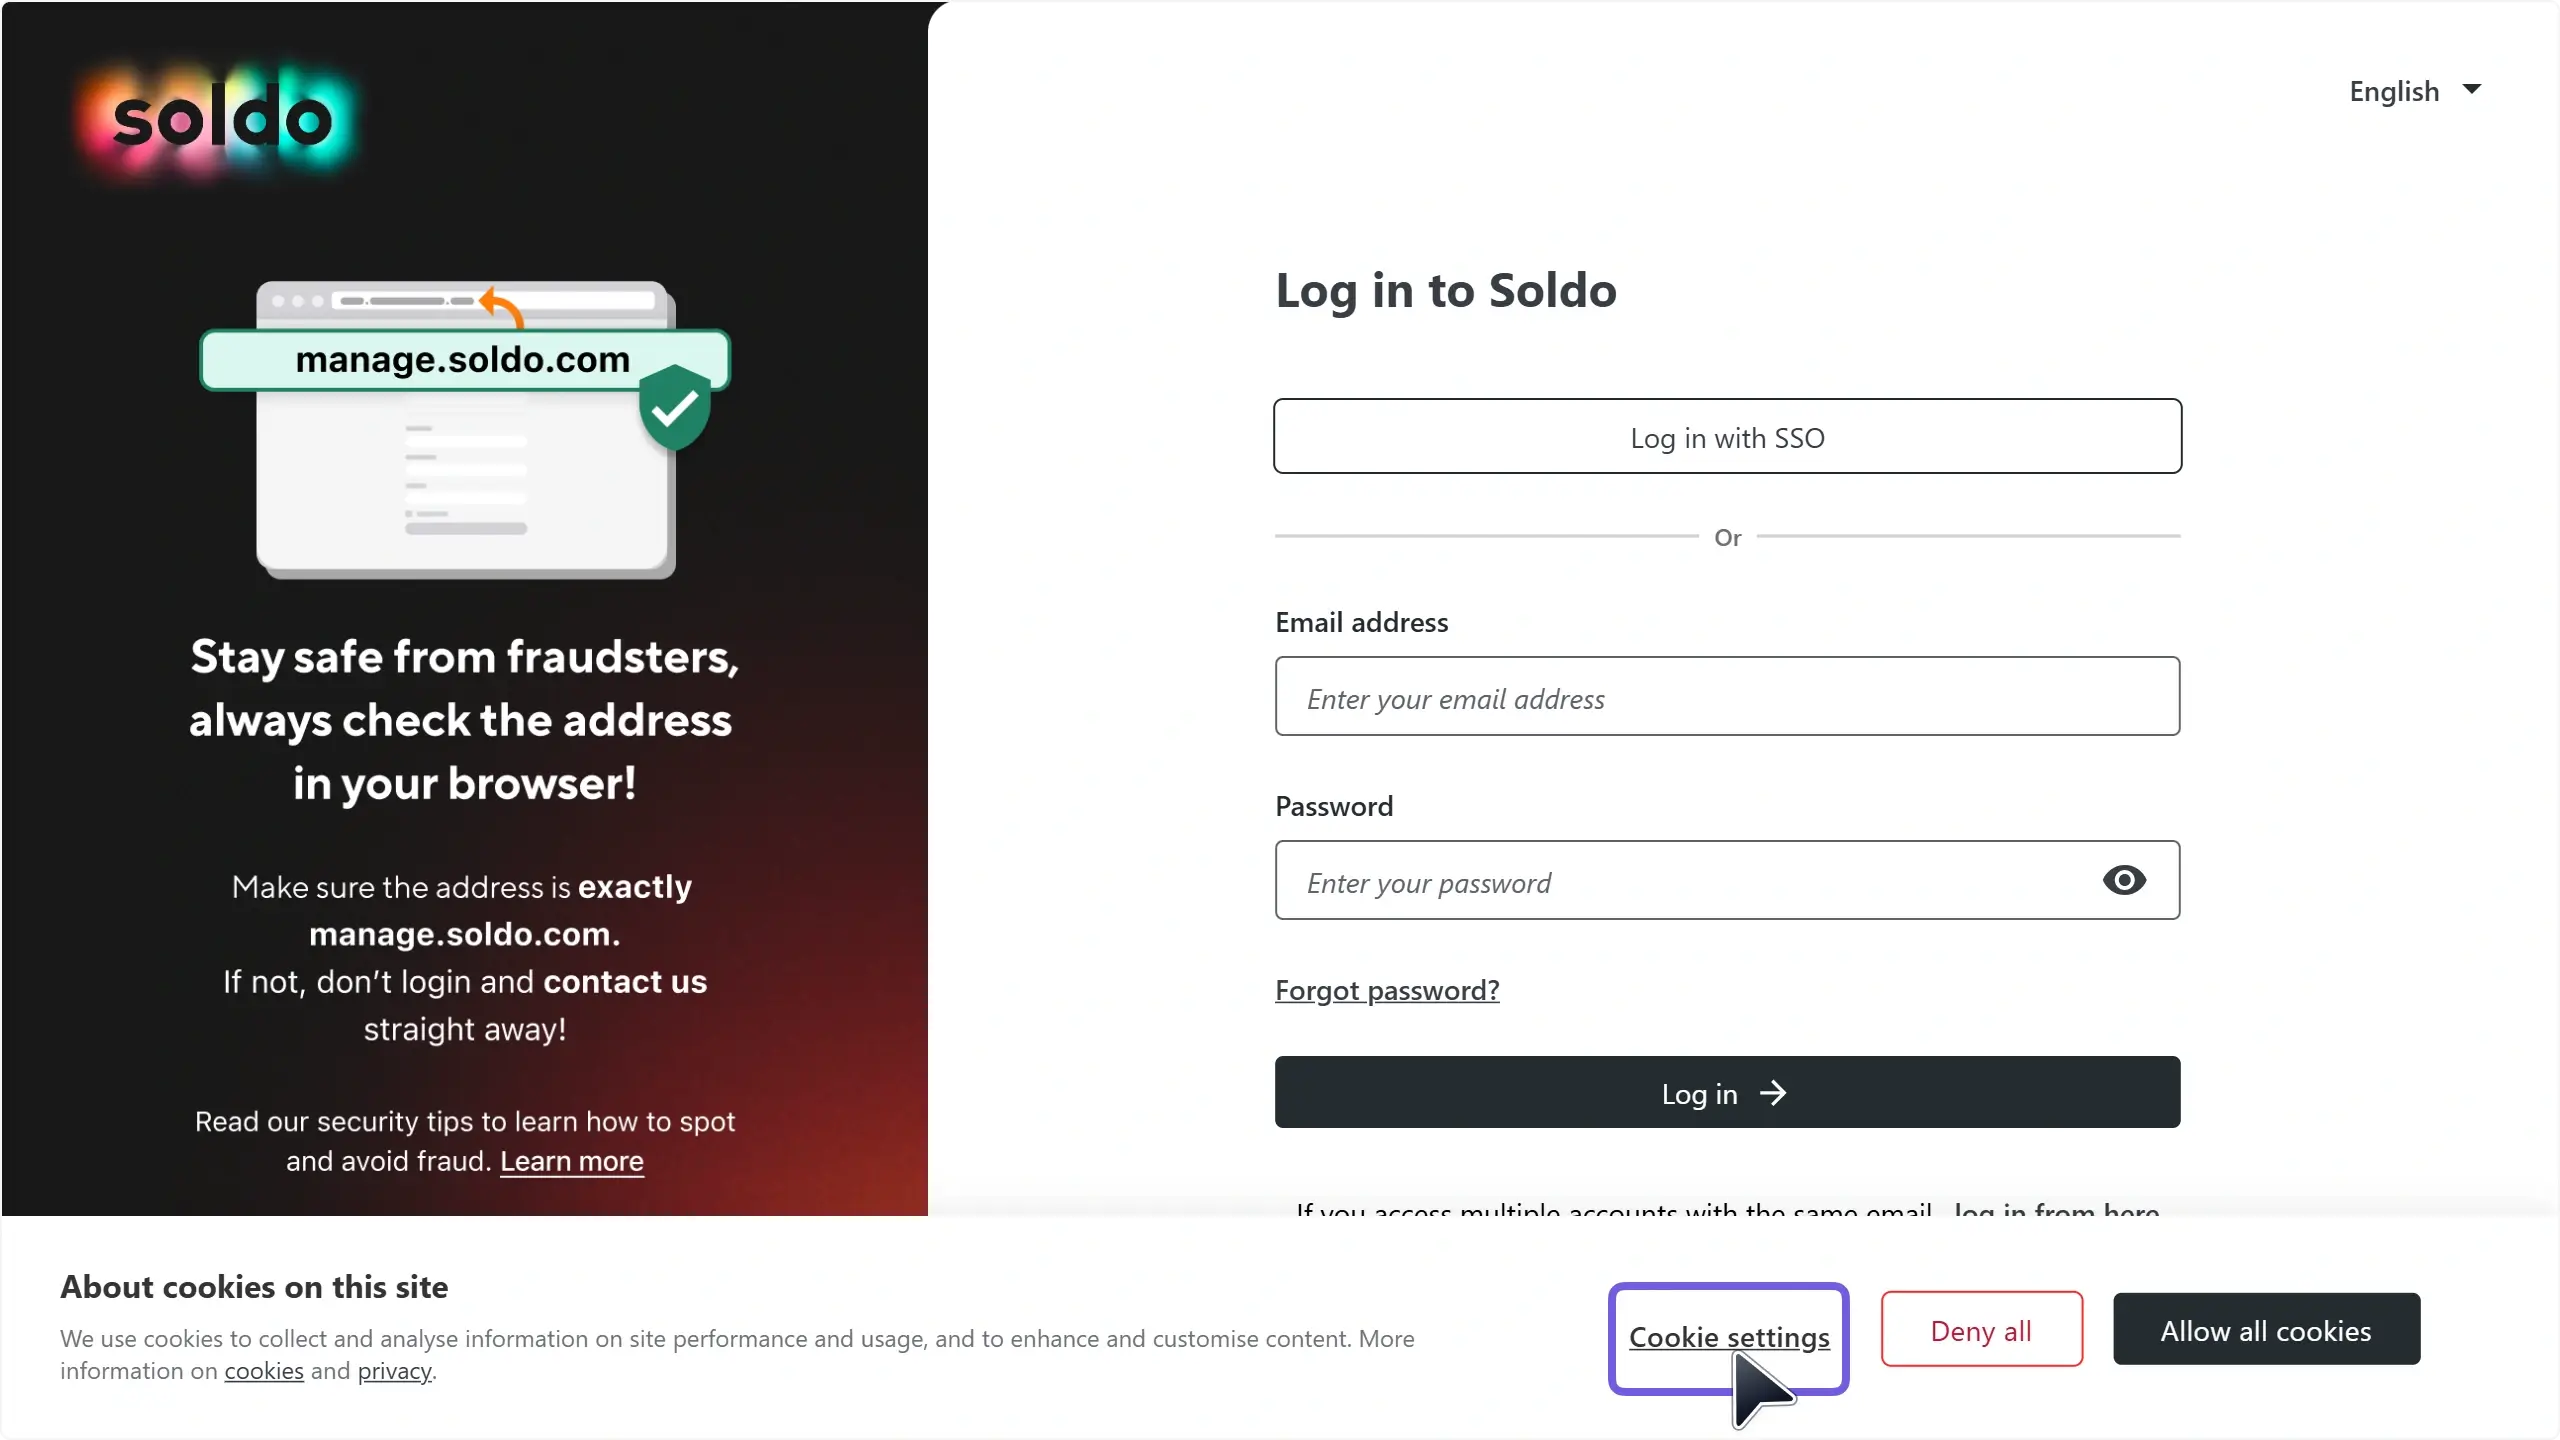Show password using the eye icon
This screenshot has width=2560, height=1440.
[x=2124, y=880]
